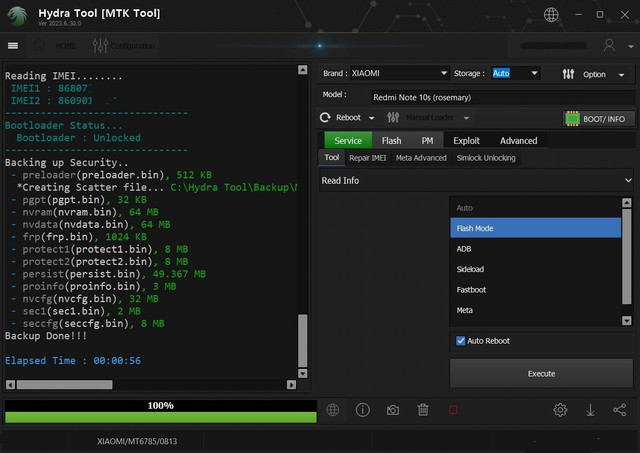The width and height of the screenshot is (640, 453).
Task: Click mode list scroll down arrow
Action: coord(627,320)
